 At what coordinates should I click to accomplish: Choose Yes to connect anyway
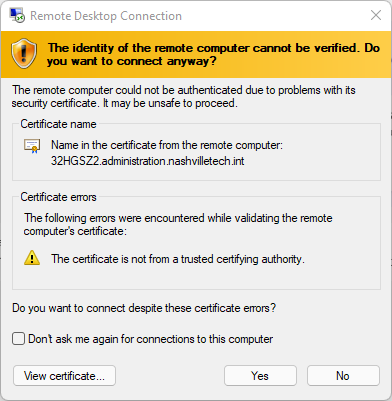click(x=260, y=376)
